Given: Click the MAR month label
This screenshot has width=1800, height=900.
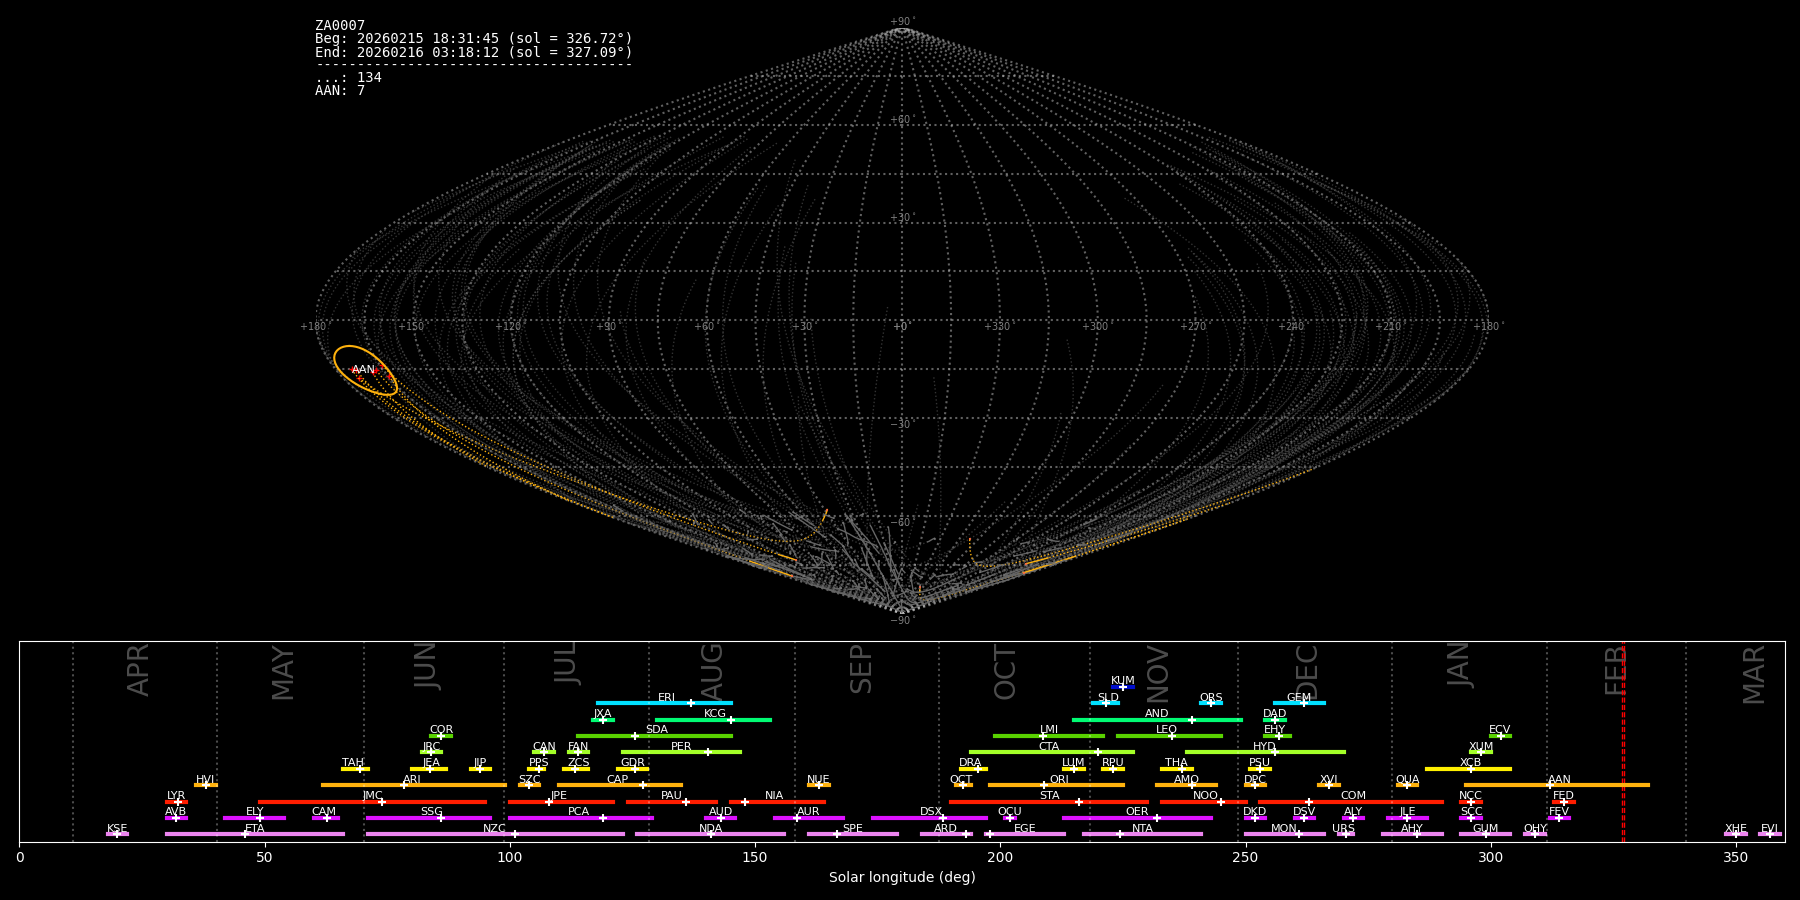Looking at the screenshot, I should coord(1754,675).
